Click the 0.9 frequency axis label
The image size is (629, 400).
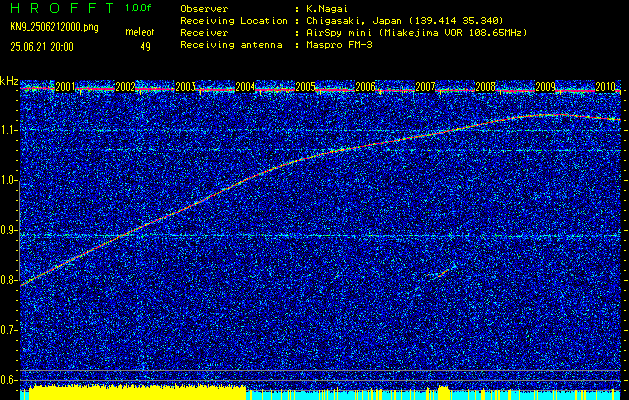point(9,230)
